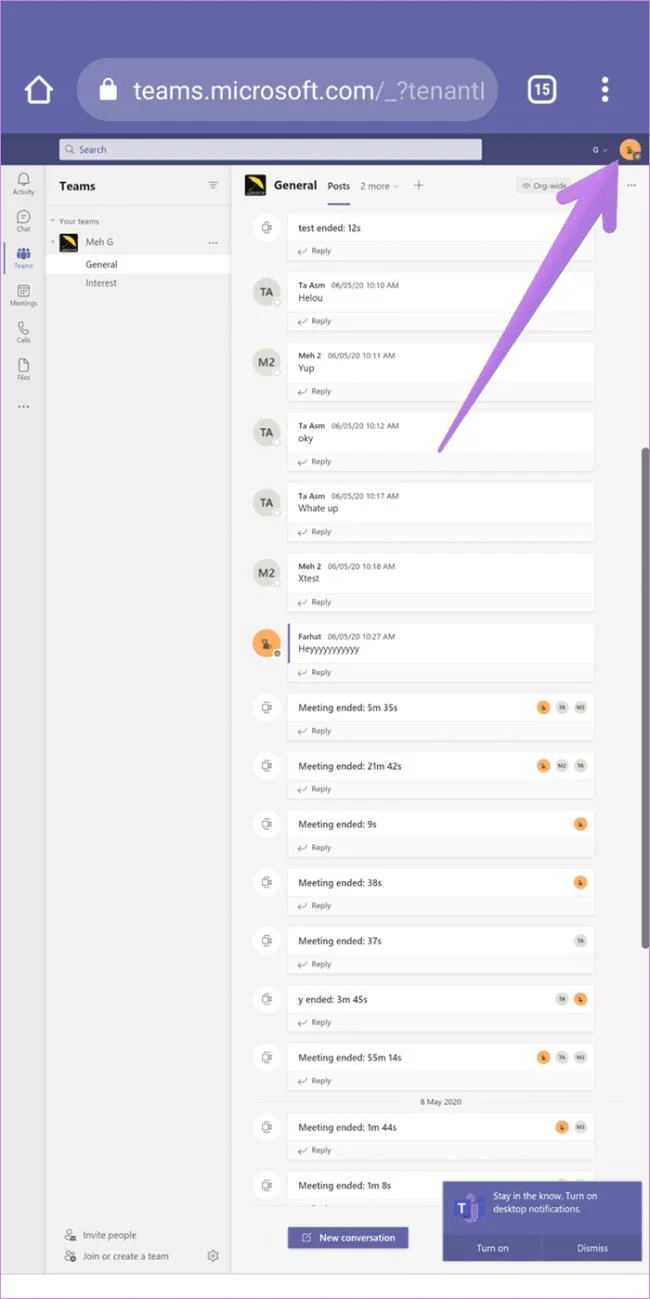Reply to the Whate up message

click(x=315, y=532)
